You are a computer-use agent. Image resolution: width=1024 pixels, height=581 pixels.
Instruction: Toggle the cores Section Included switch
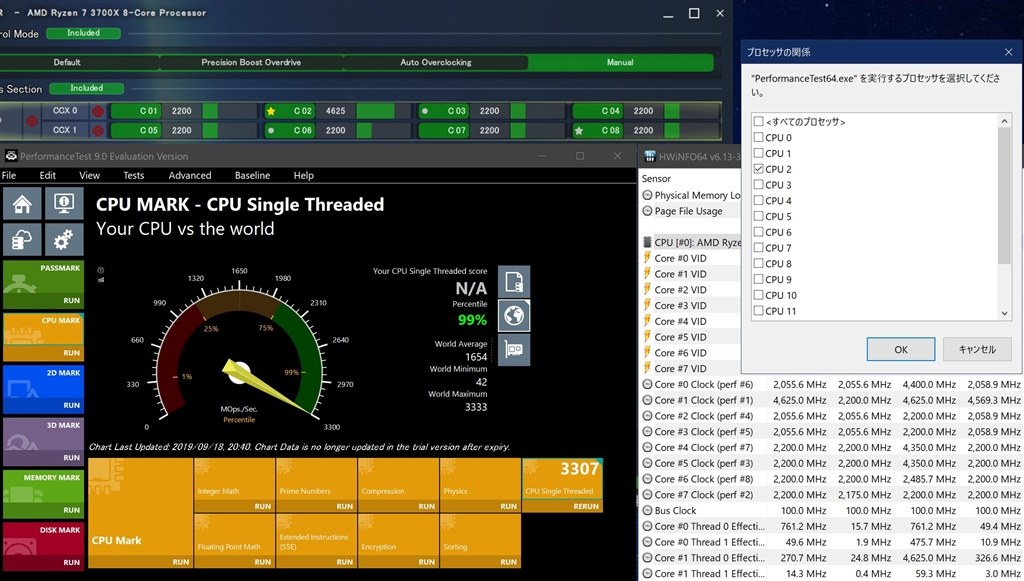pyautogui.click(x=87, y=88)
